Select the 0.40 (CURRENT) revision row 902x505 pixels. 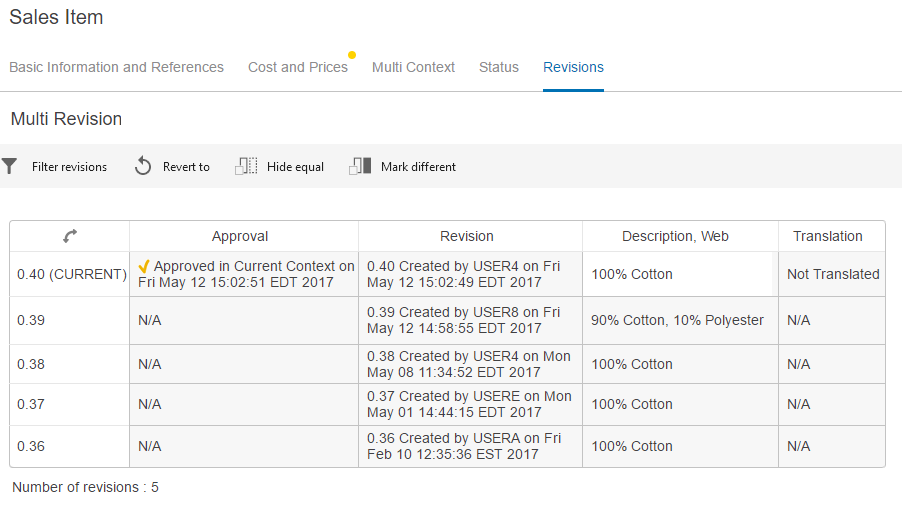tap(71, 274)
